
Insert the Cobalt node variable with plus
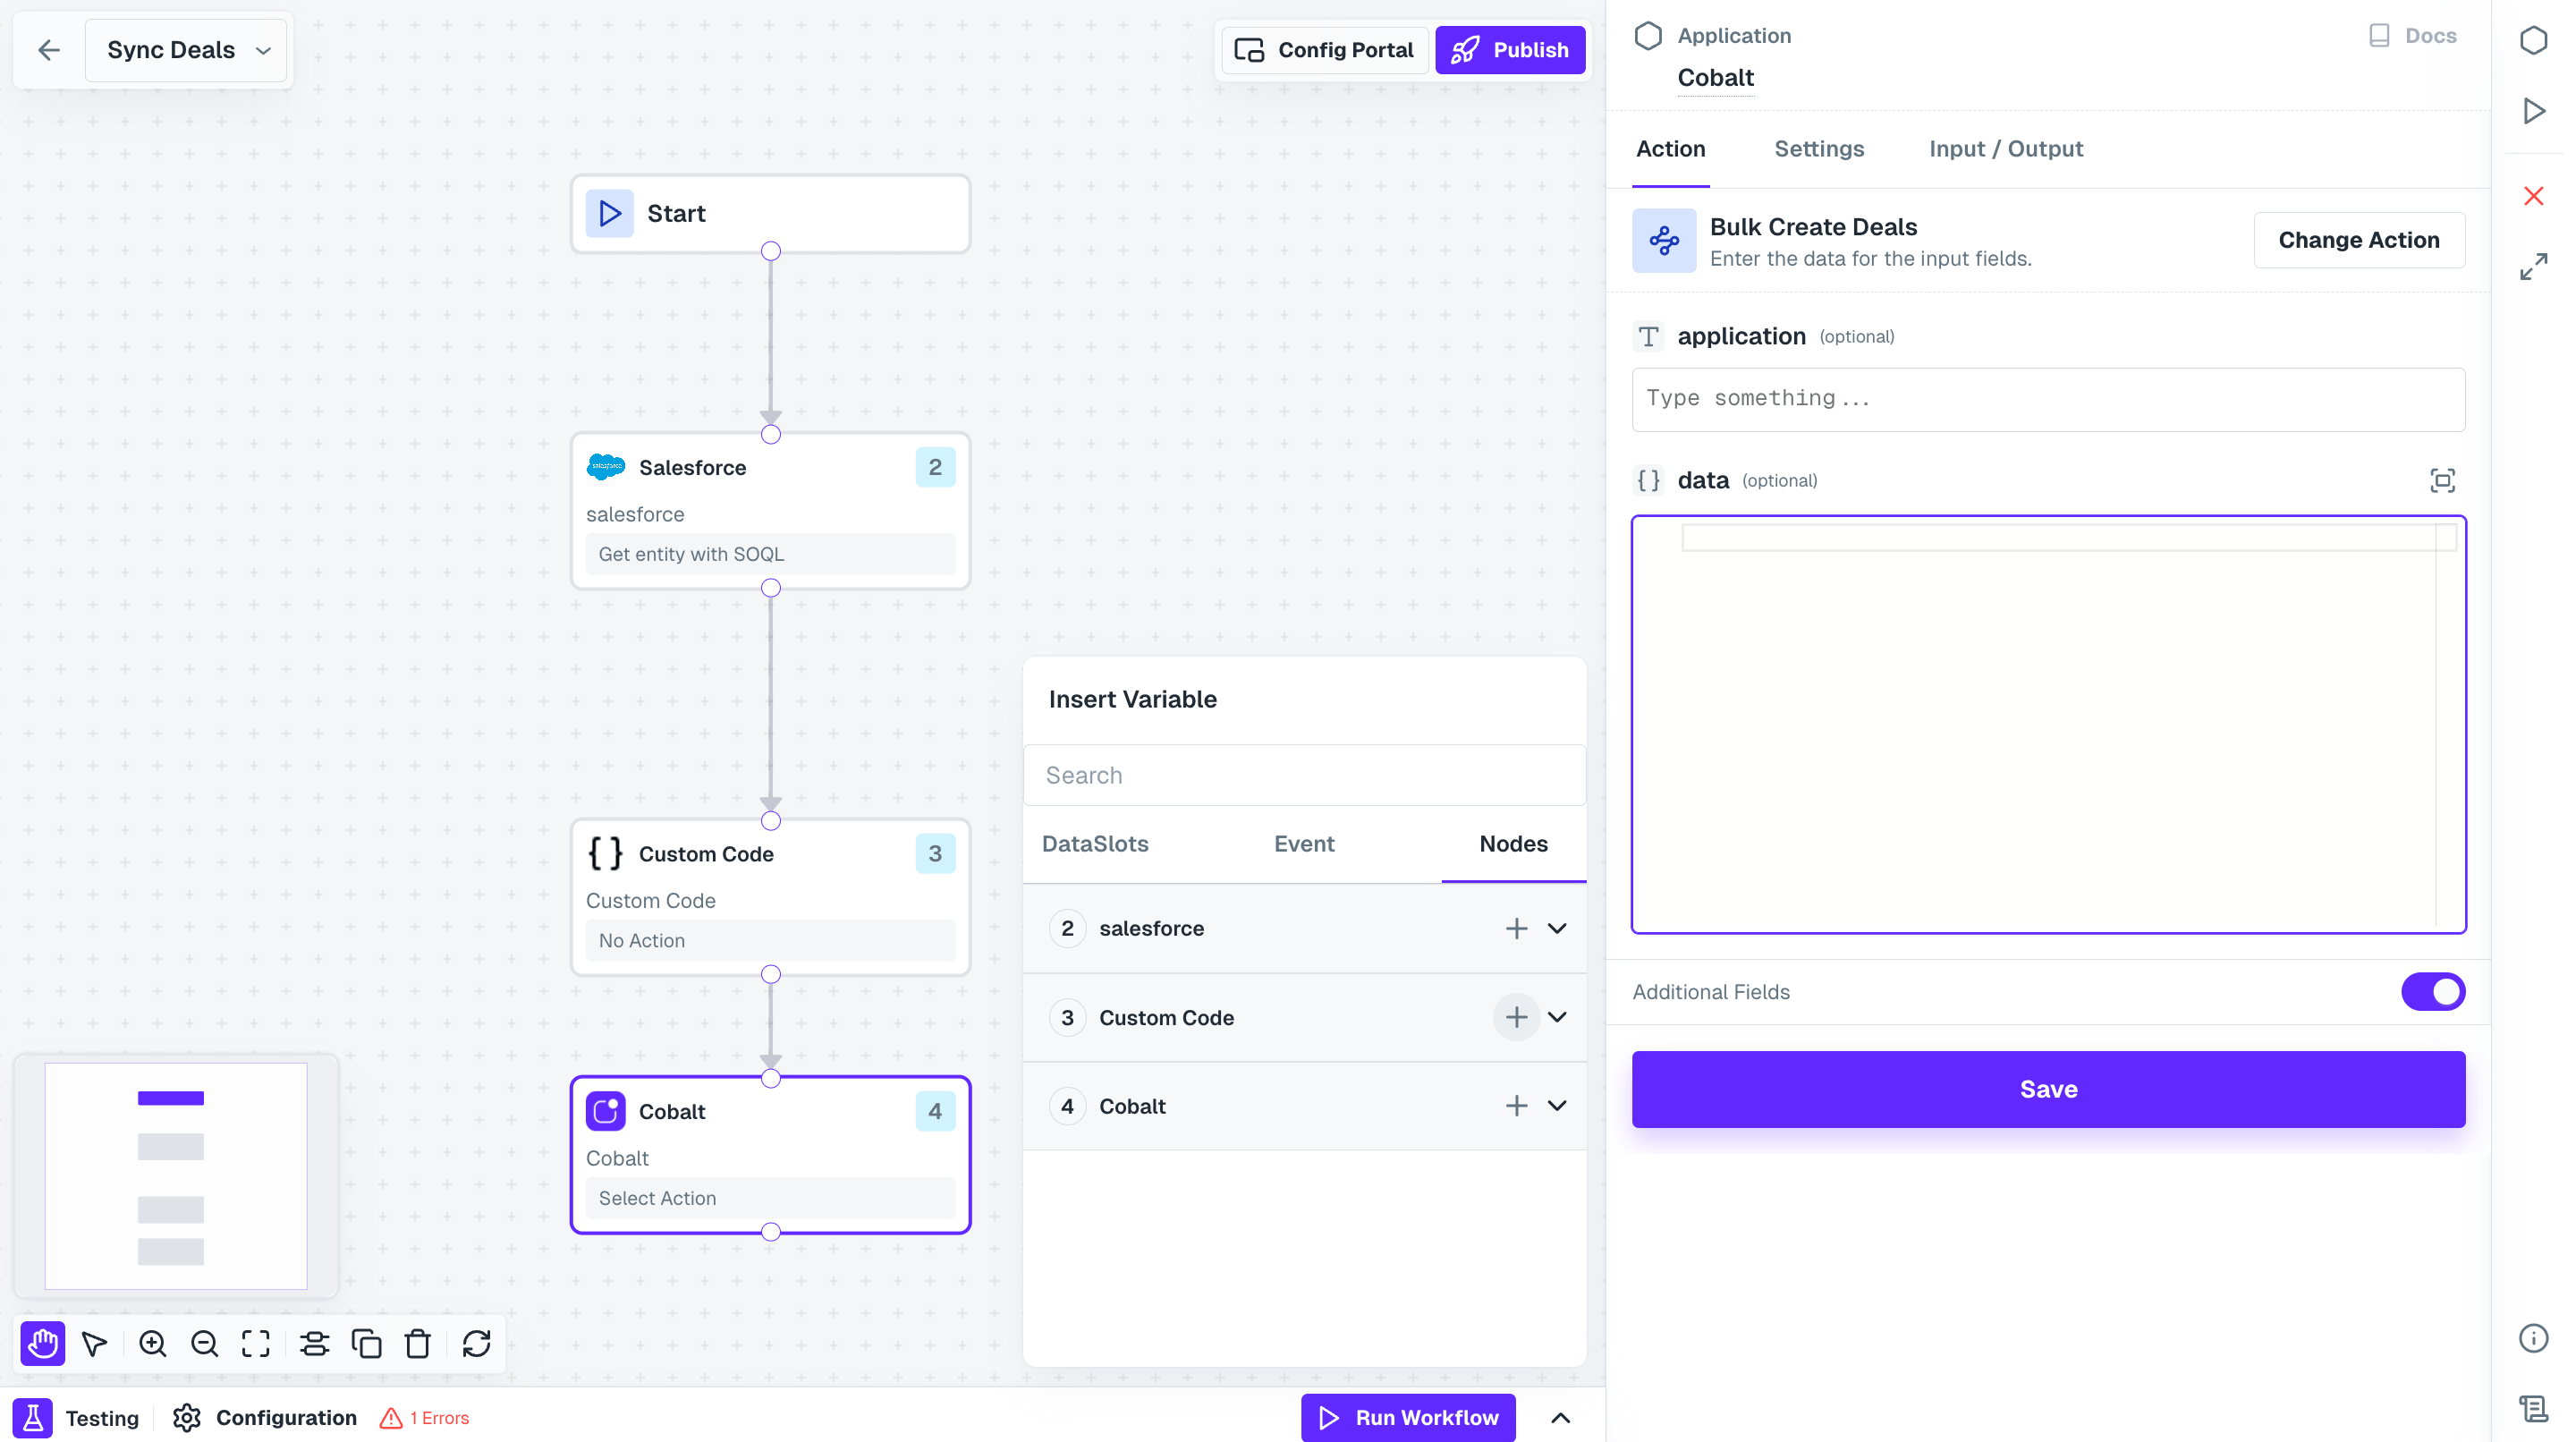[x=1516, y=1105]
